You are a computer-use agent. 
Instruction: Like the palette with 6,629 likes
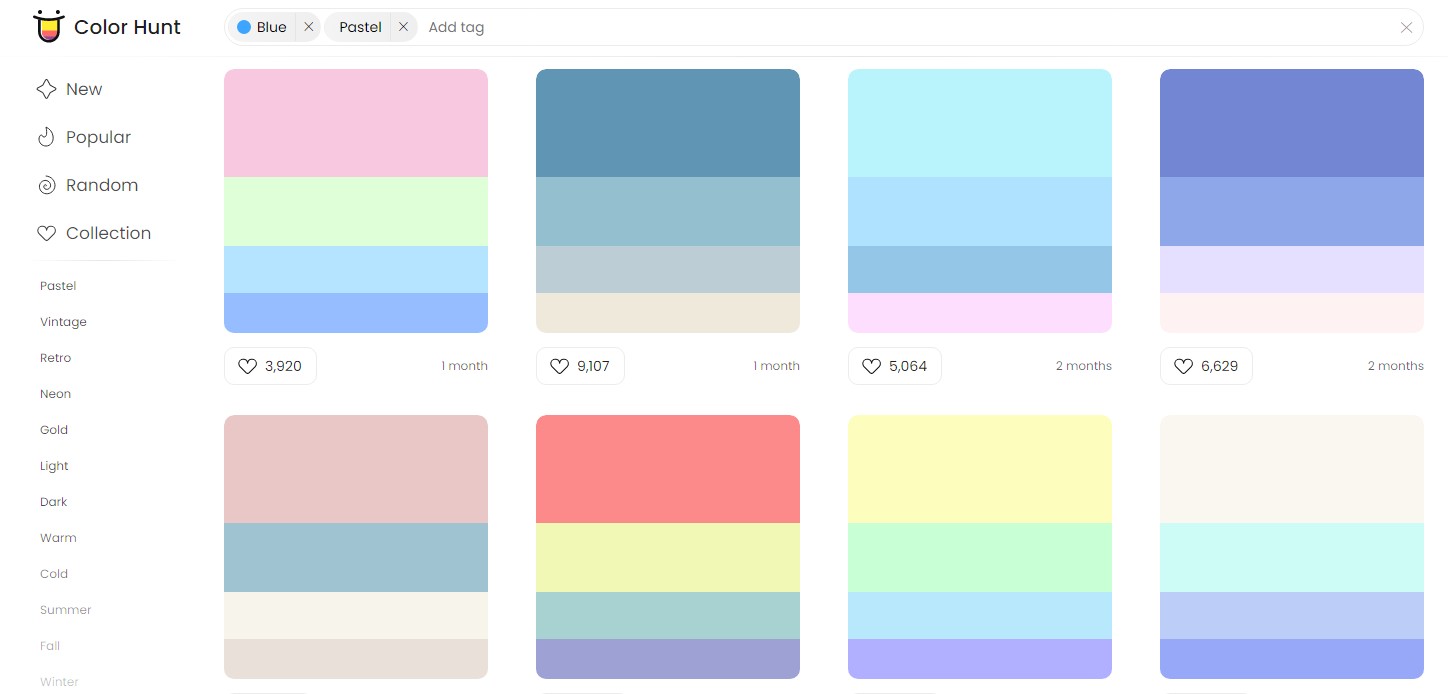coord(1206,366)
